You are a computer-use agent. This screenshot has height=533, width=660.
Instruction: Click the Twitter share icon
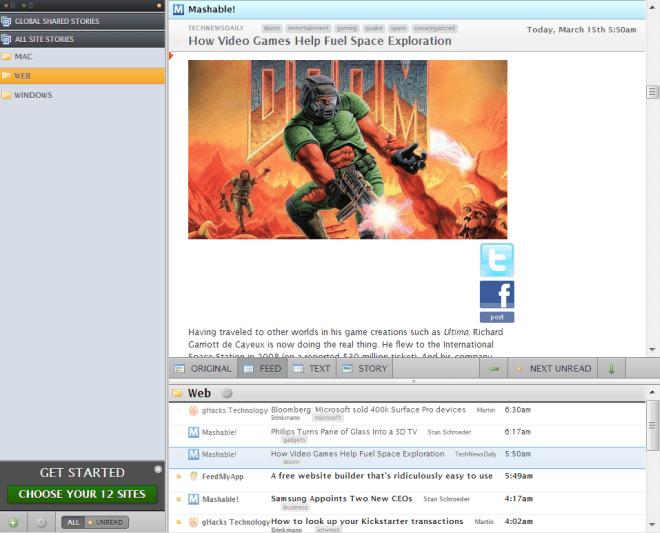pos(497,259)
